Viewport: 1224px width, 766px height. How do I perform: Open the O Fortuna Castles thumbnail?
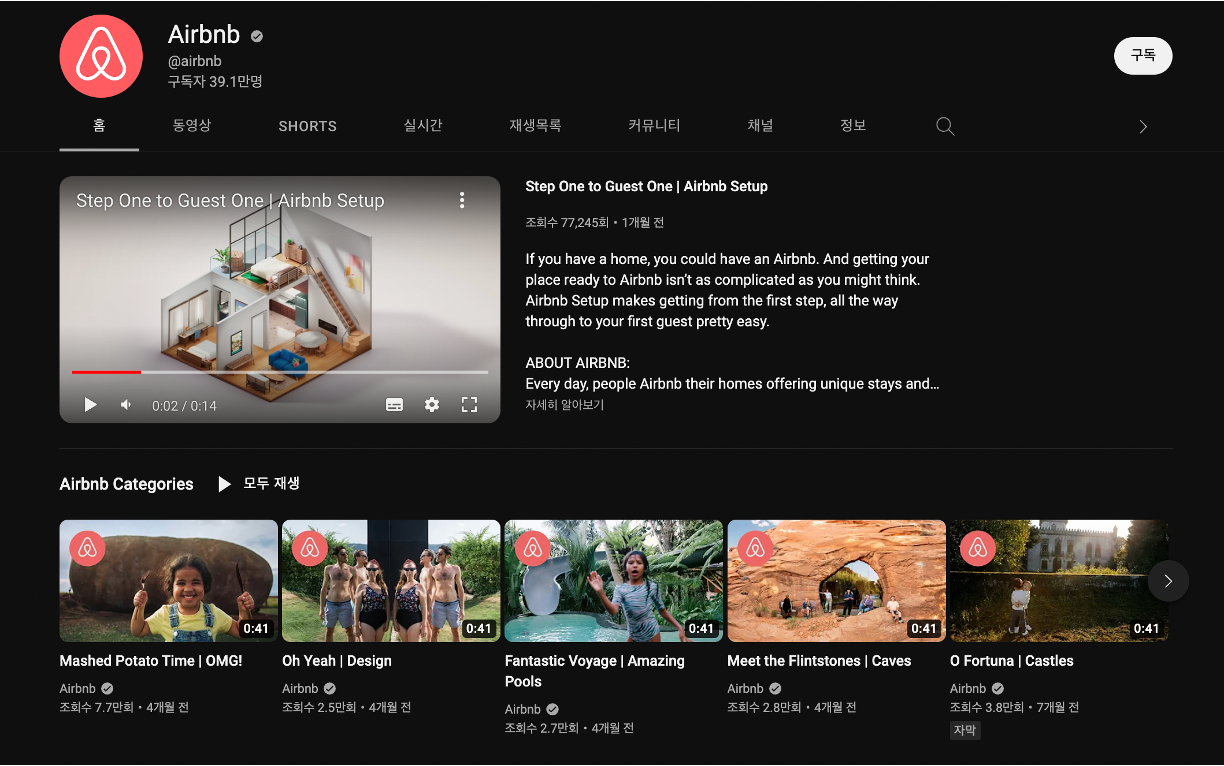1059,580
